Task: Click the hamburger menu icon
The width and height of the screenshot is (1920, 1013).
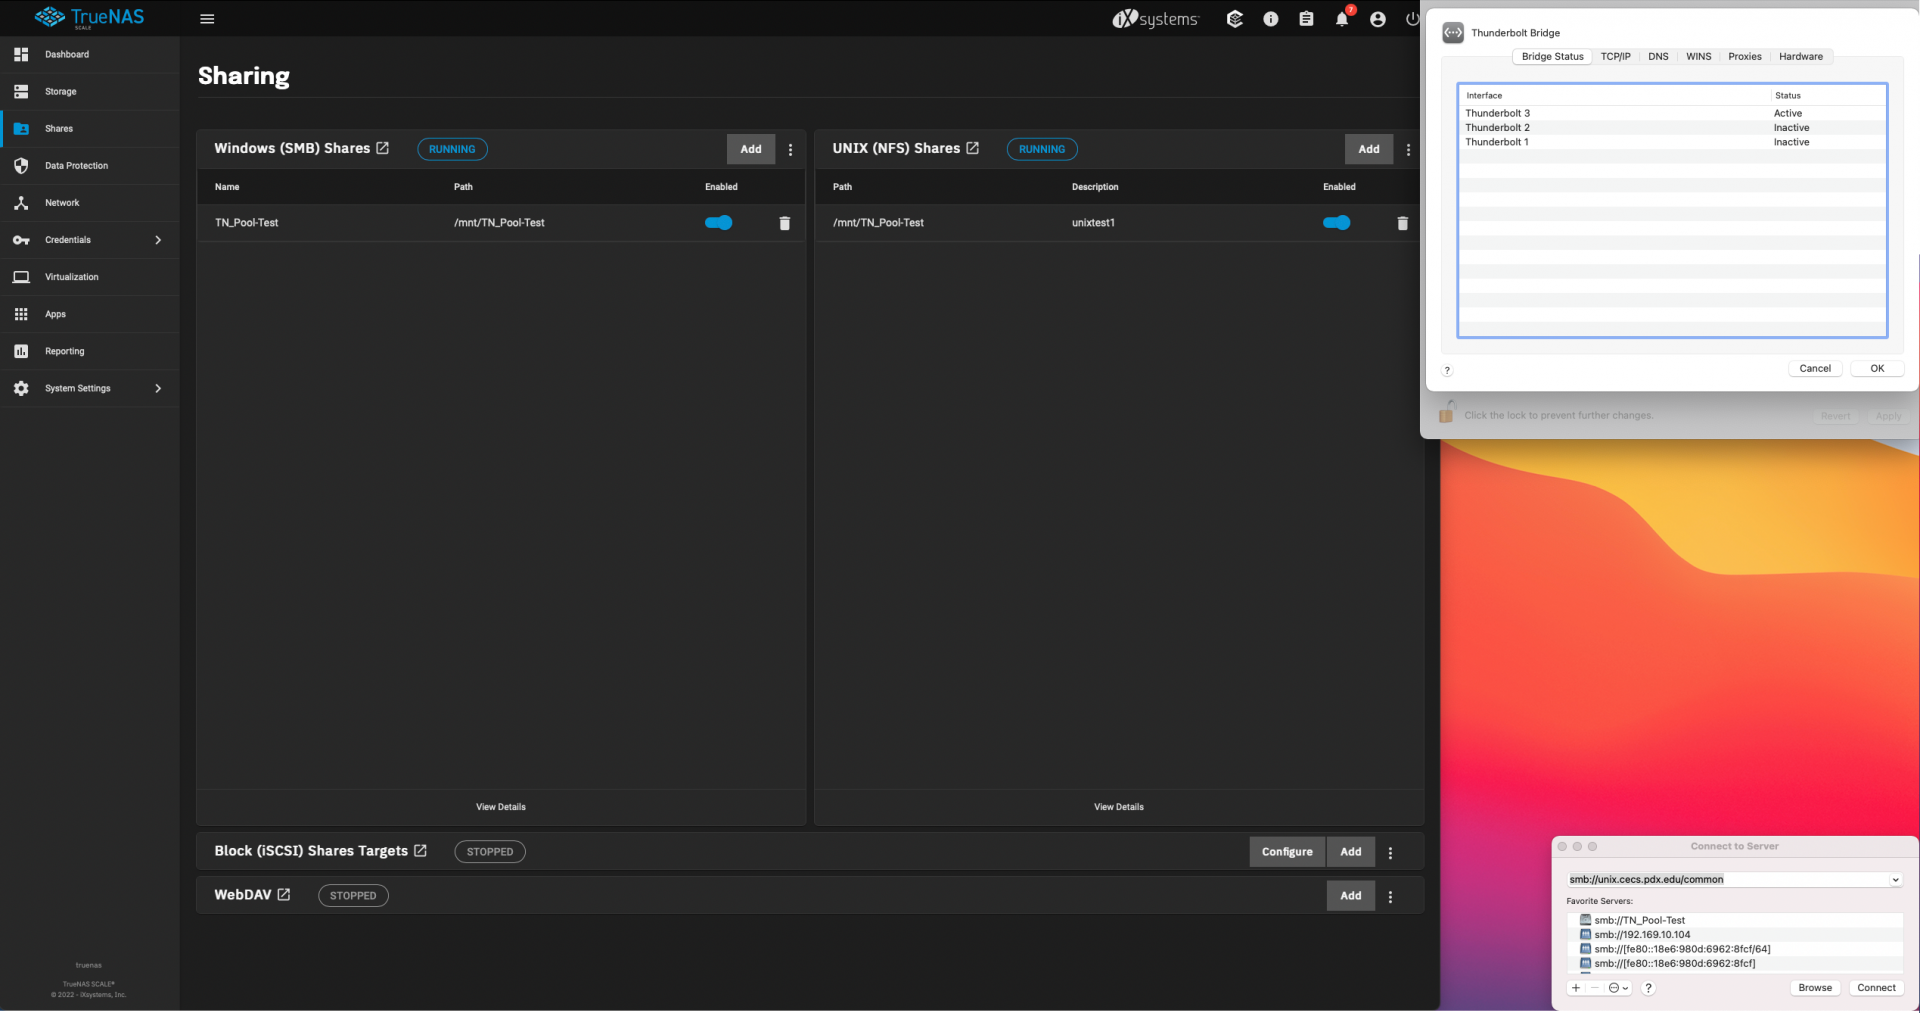Action: tap(207, 19)
